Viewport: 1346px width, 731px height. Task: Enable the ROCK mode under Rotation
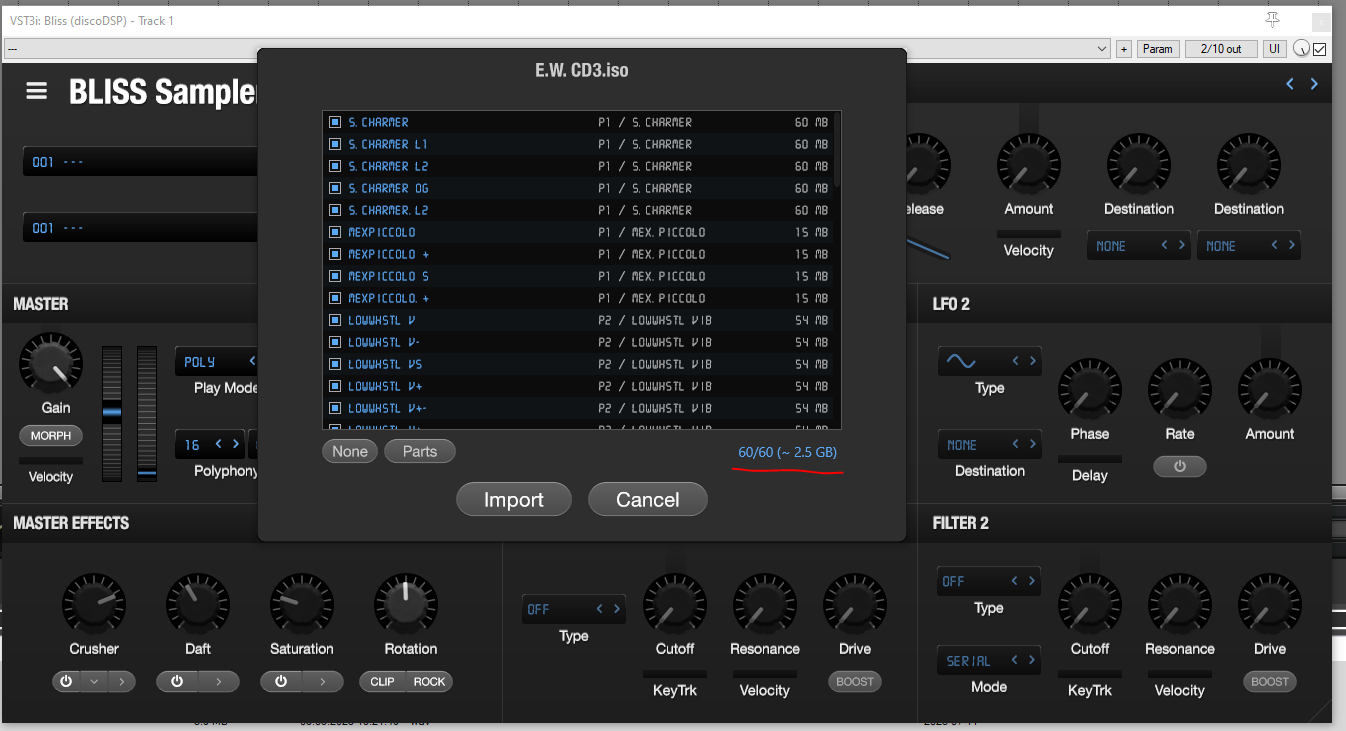click(x=429, y=682)
